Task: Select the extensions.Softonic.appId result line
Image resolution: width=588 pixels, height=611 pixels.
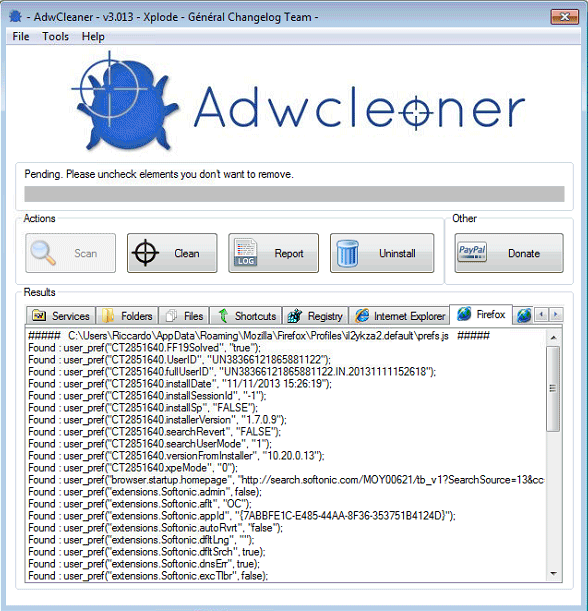Action: point(242,516)
